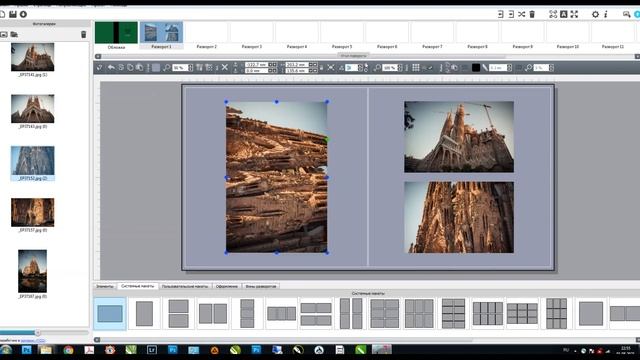This screenshot has width=640, height=360.
Task: Open program info with the i icon
Action: [x=606, y=14]
